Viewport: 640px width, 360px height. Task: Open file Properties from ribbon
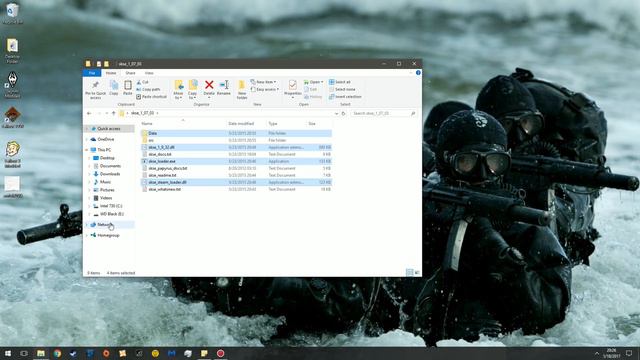coord(293,89)
